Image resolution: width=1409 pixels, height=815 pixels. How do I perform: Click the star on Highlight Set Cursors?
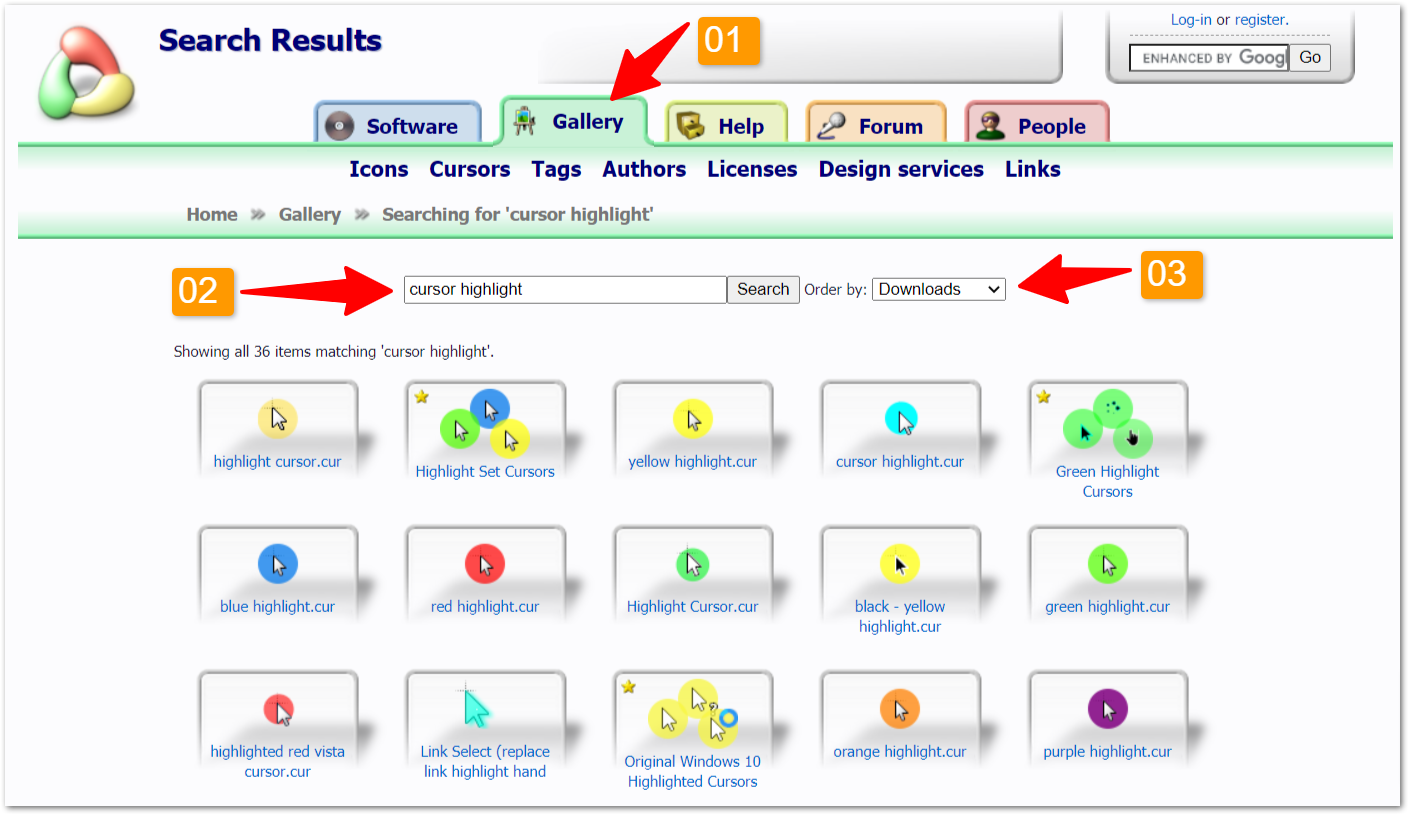pos(422,397)
